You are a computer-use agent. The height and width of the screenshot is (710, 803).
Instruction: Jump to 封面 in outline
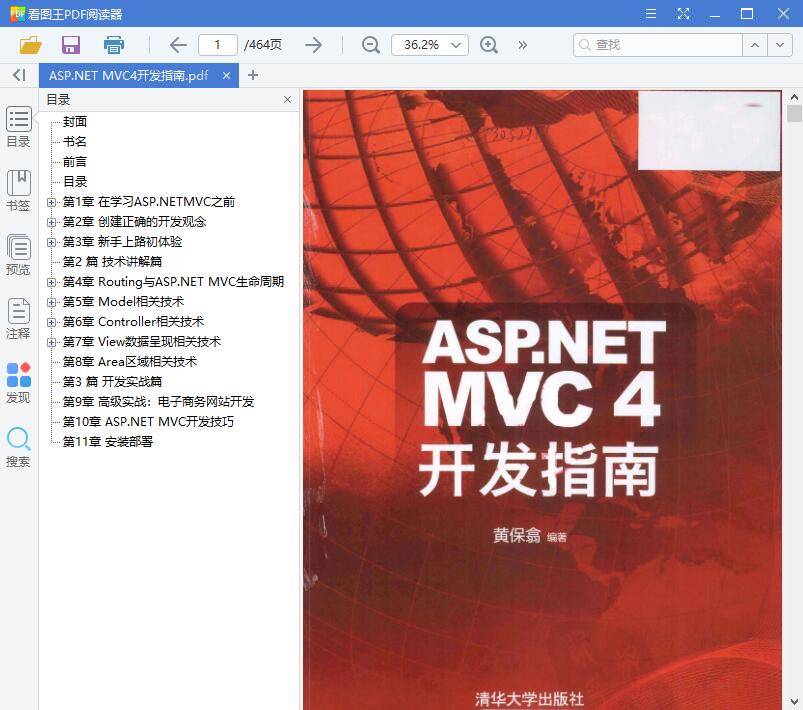click(x=75, y=121)
